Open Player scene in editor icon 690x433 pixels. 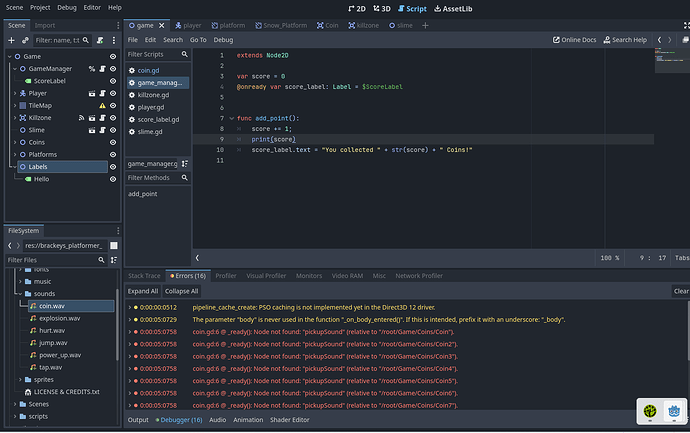[92, 93]
